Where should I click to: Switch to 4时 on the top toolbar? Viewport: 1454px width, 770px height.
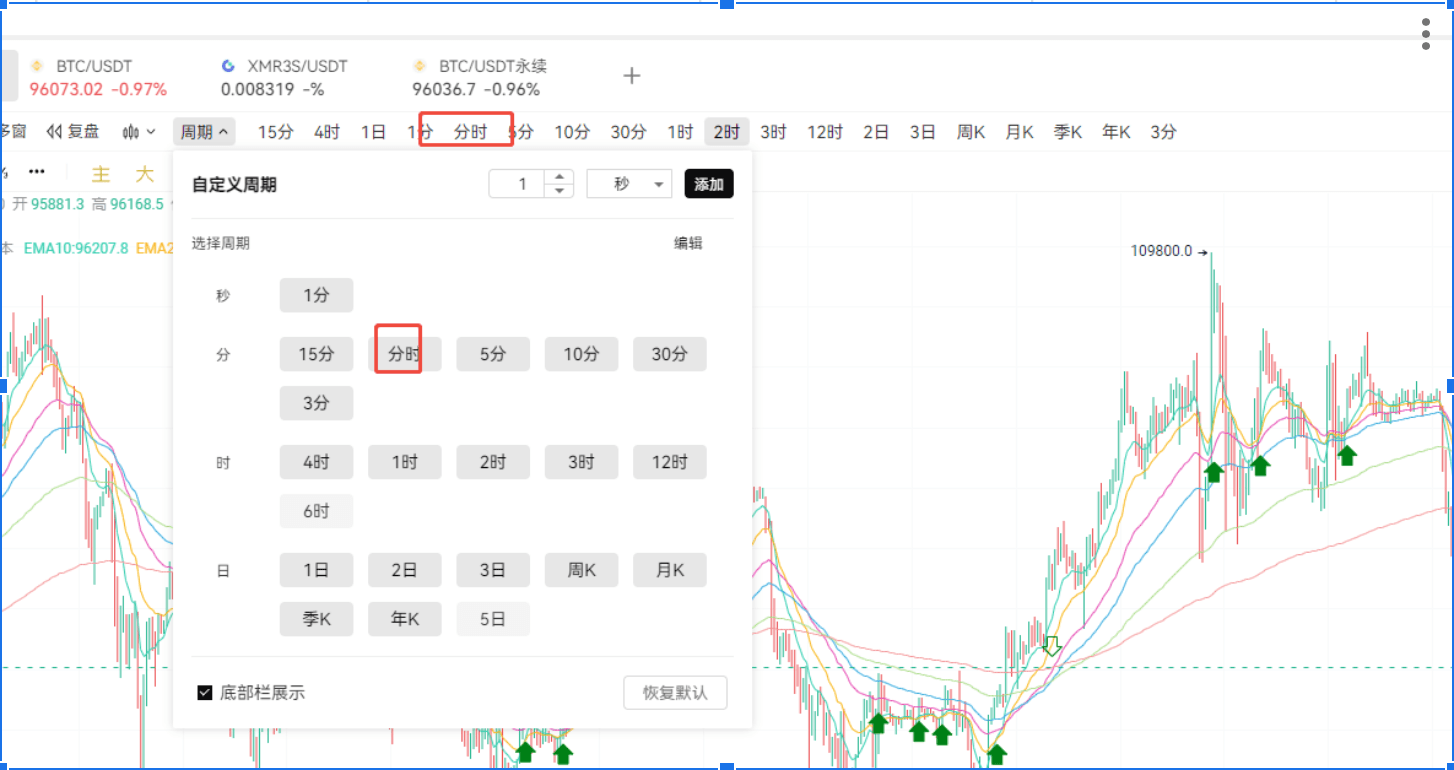click(x=327, y=131)
